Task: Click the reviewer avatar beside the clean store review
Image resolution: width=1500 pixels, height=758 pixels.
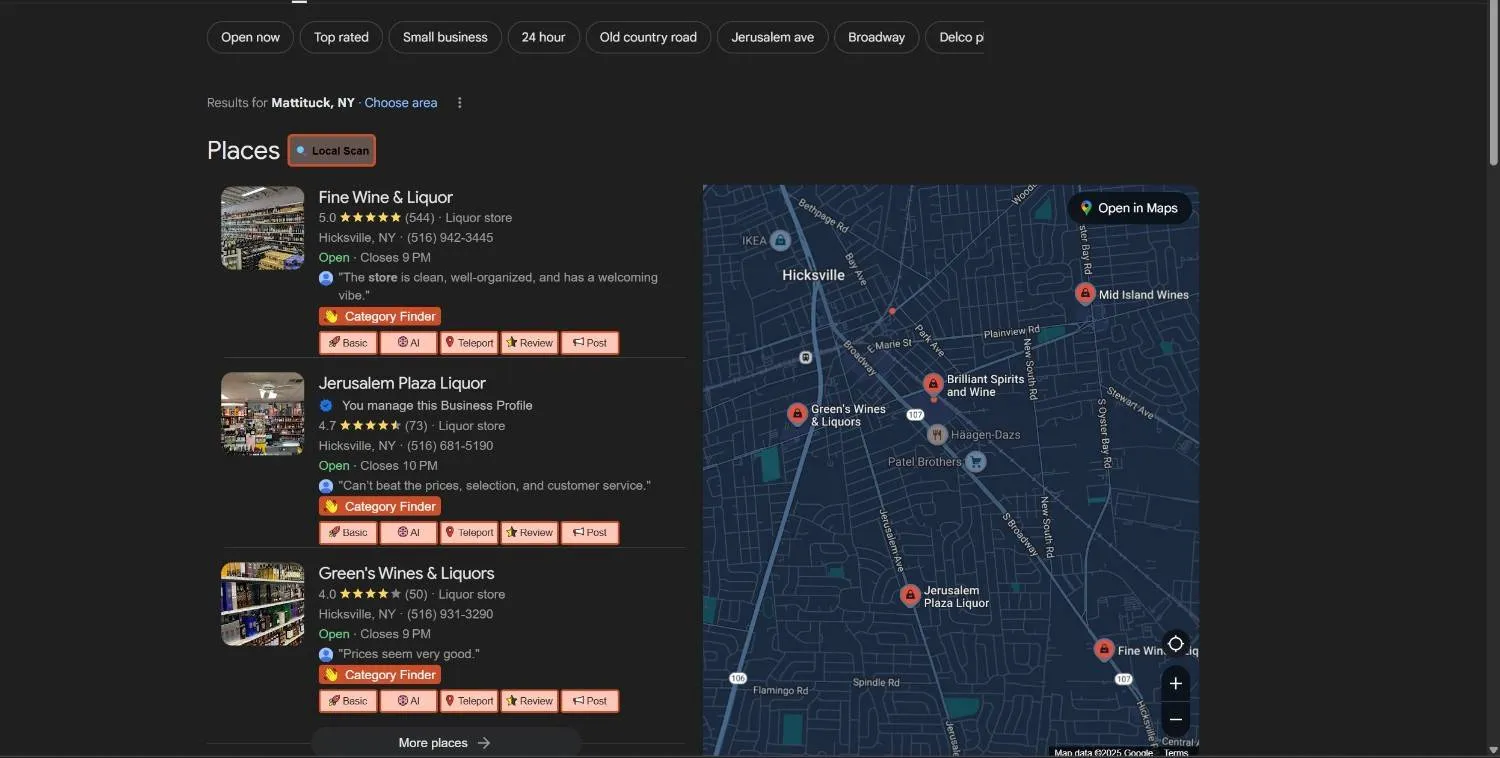Action: pos(326,278)
